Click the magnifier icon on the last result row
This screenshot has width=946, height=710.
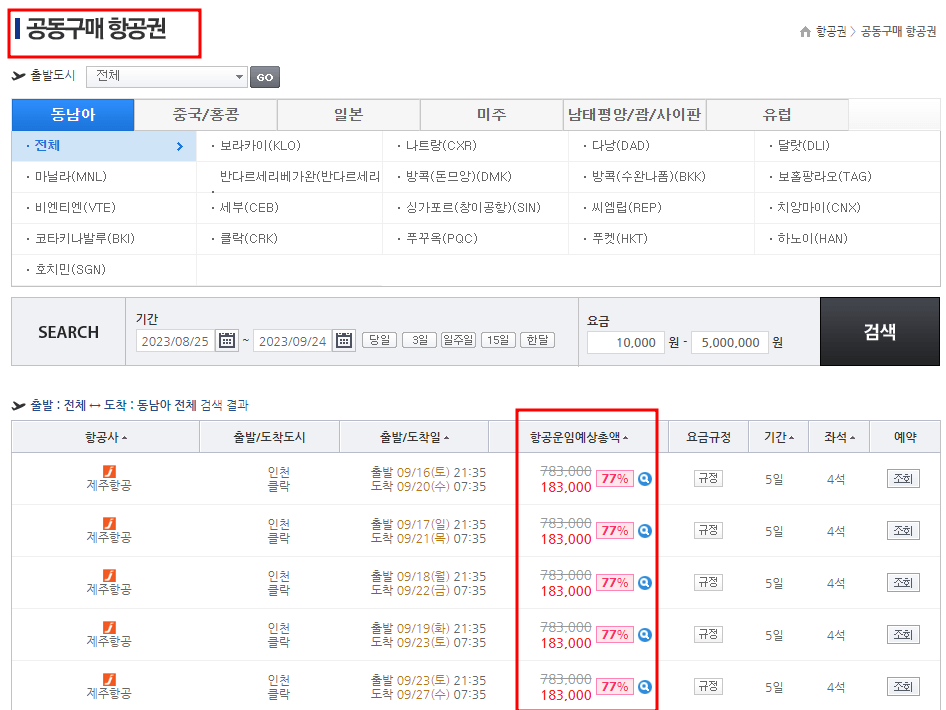pyautogui.click(x=645, y=686)
